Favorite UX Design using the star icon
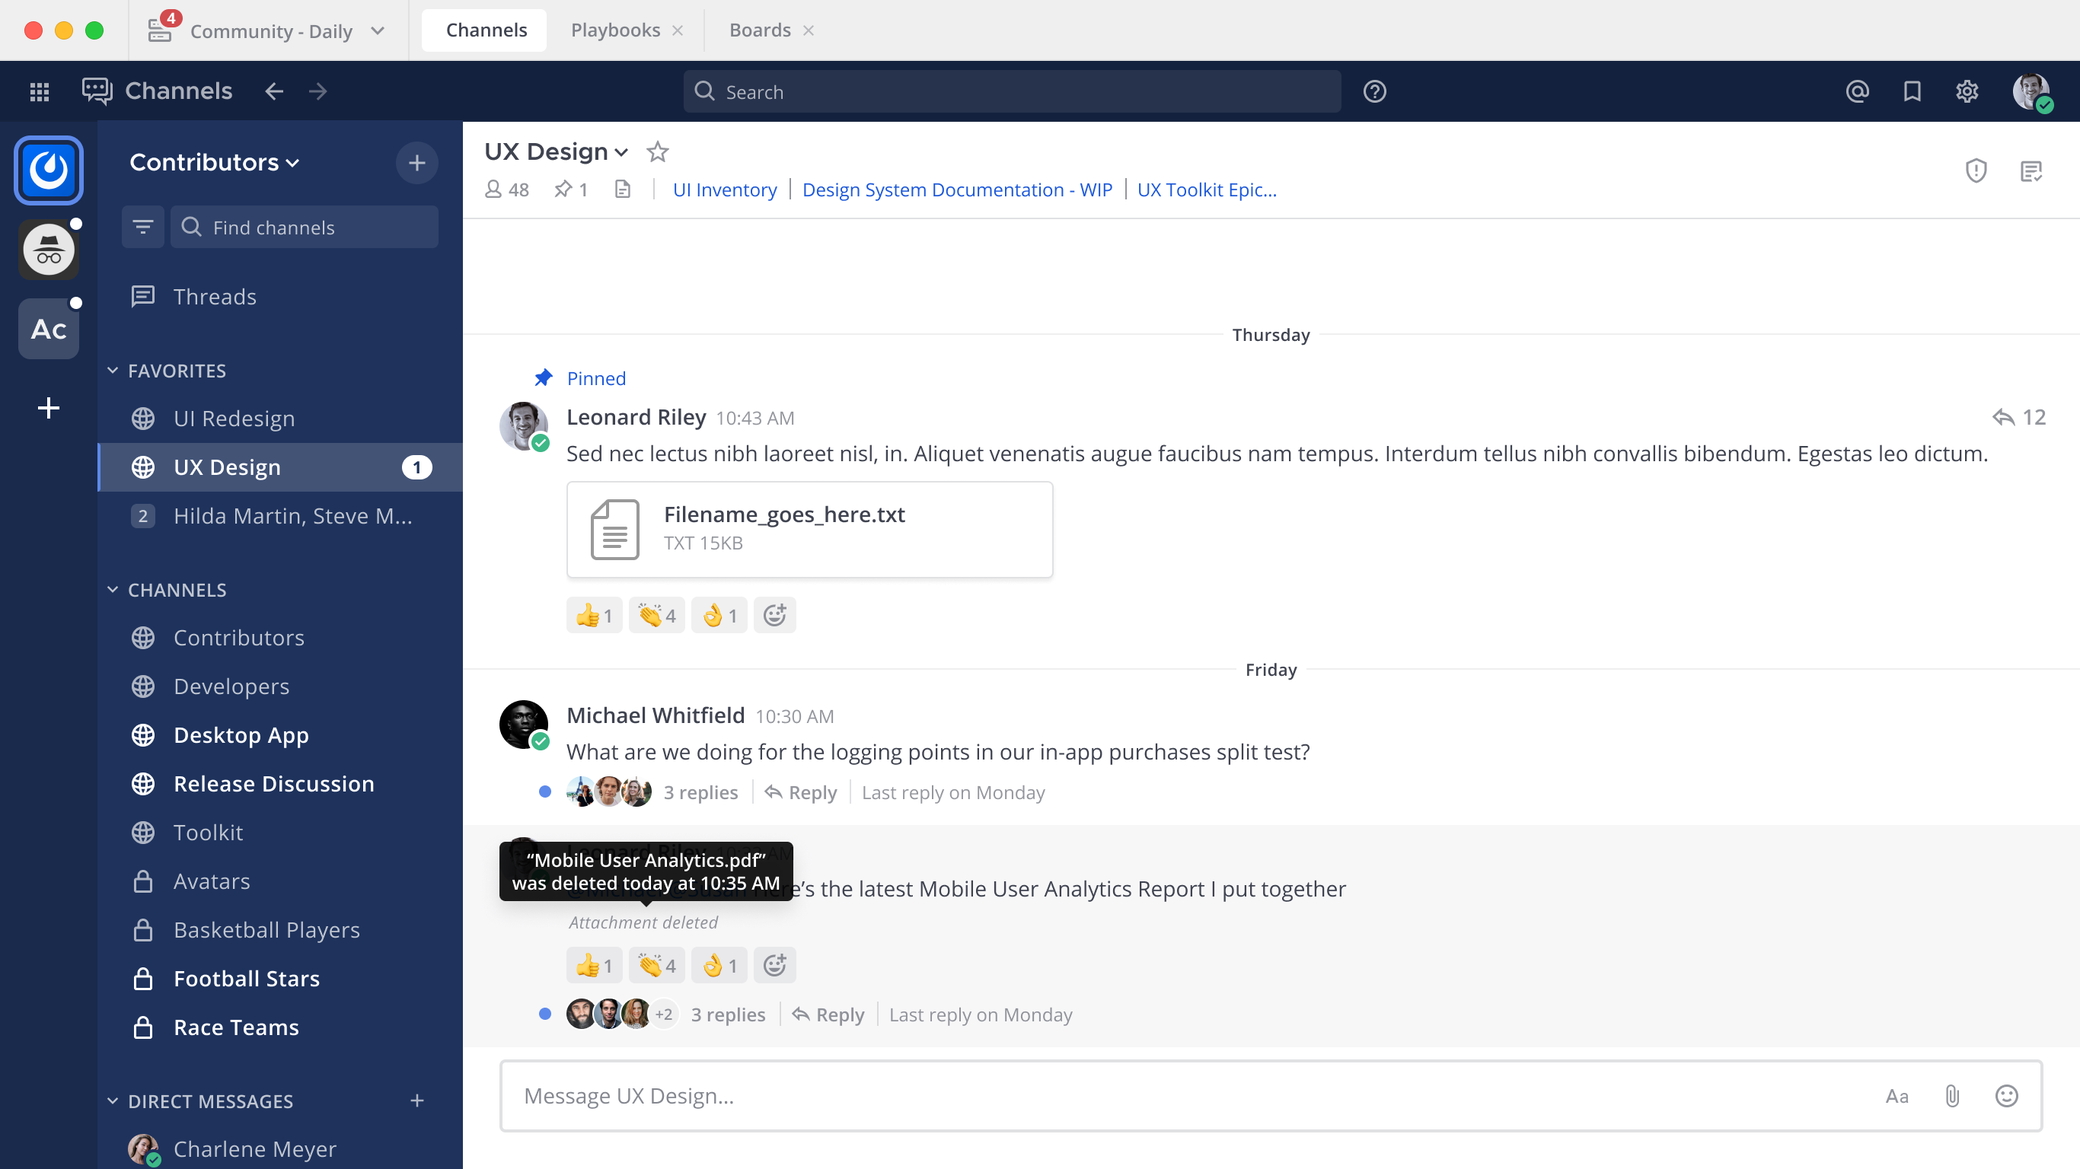This screenshot has height=1169, width=2080. pyautogui.click(x=657, y=152)
